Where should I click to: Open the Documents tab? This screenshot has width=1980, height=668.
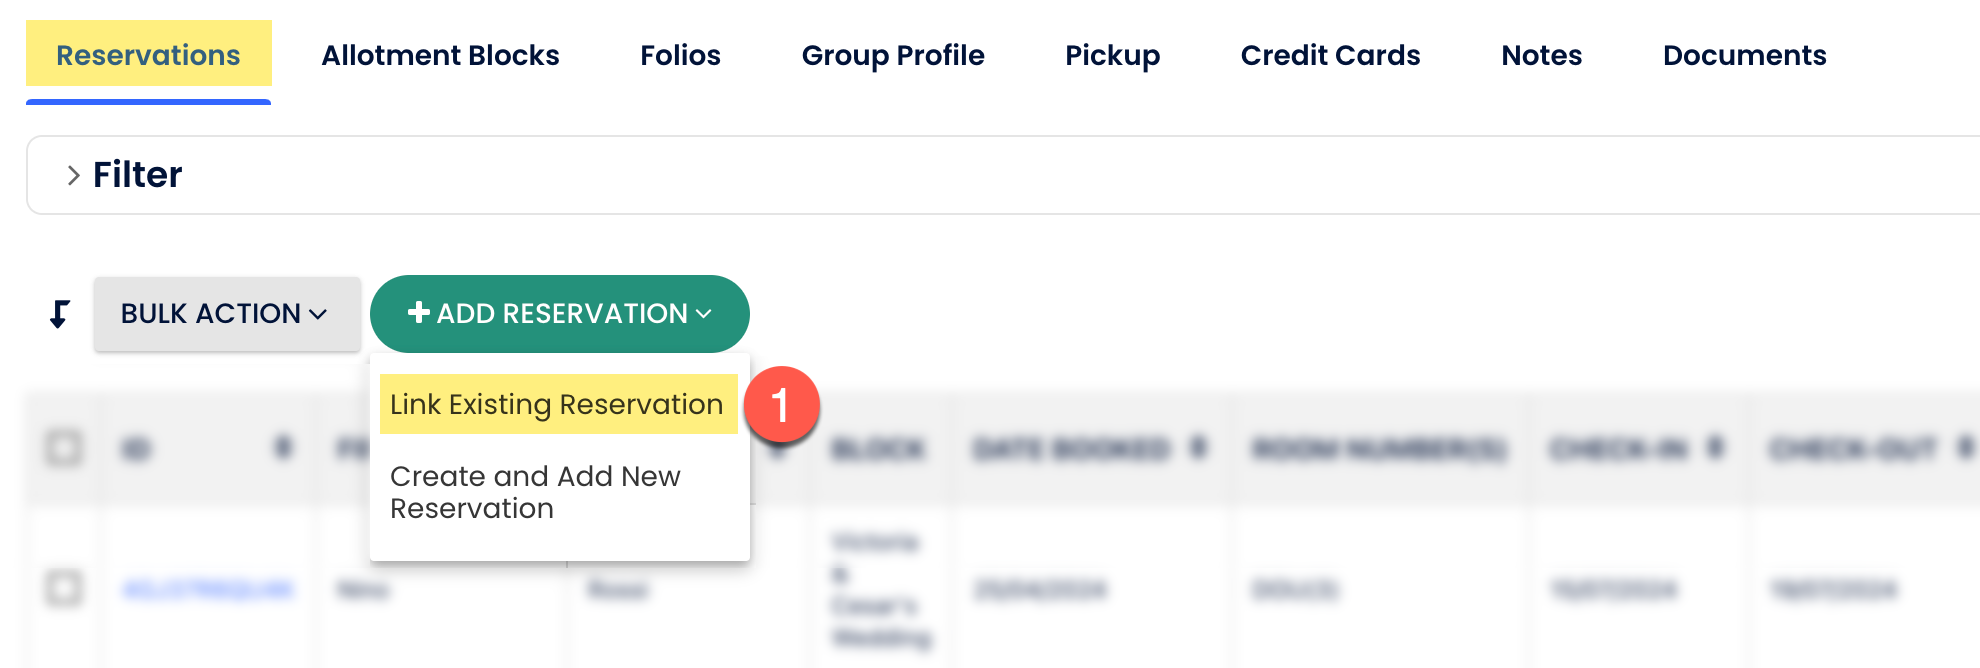click(x=1744, y=55)
